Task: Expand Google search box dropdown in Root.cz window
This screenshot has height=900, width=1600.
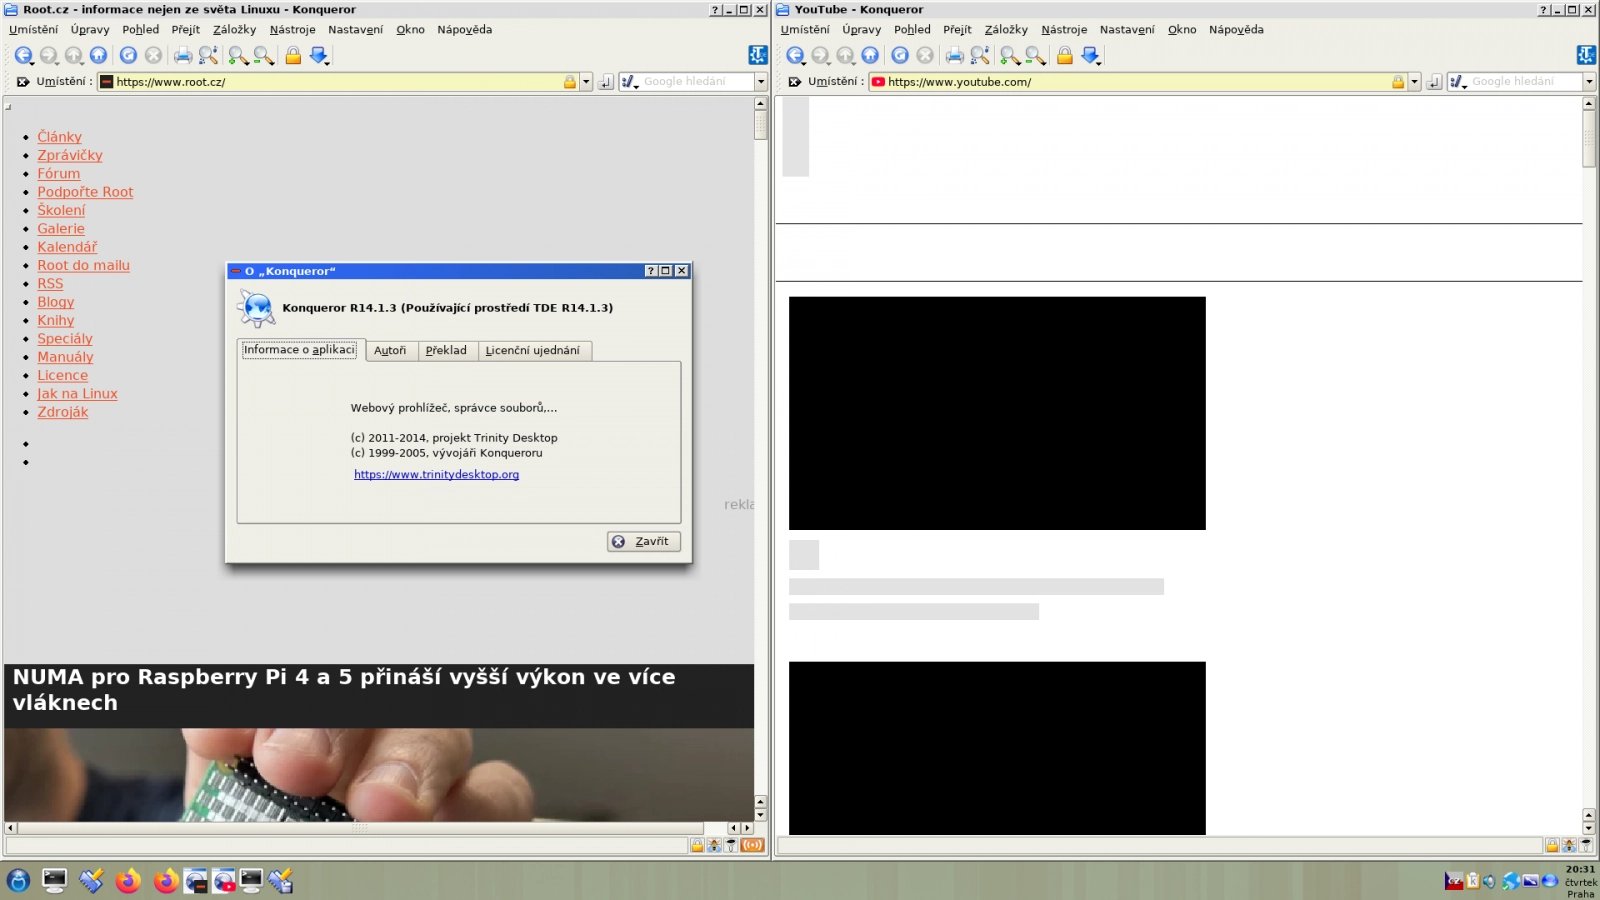Action: pos(761,82)
